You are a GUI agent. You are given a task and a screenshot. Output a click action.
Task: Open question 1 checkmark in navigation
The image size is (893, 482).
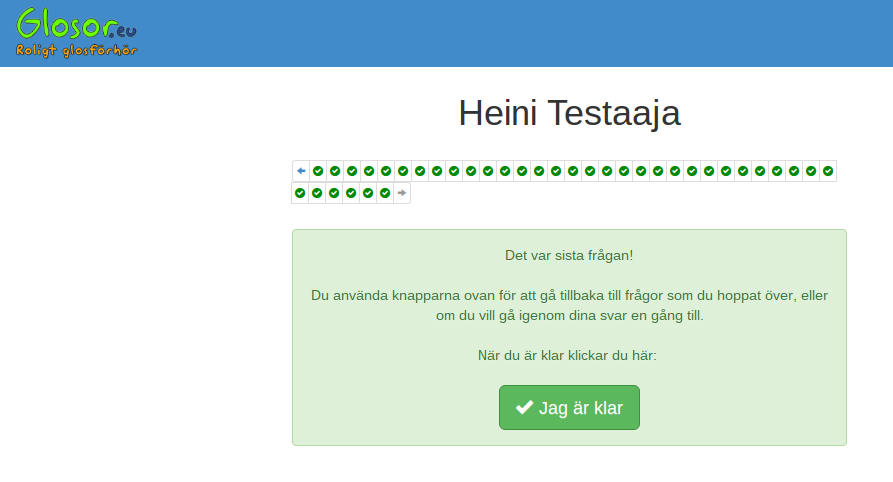coord(318,171)
